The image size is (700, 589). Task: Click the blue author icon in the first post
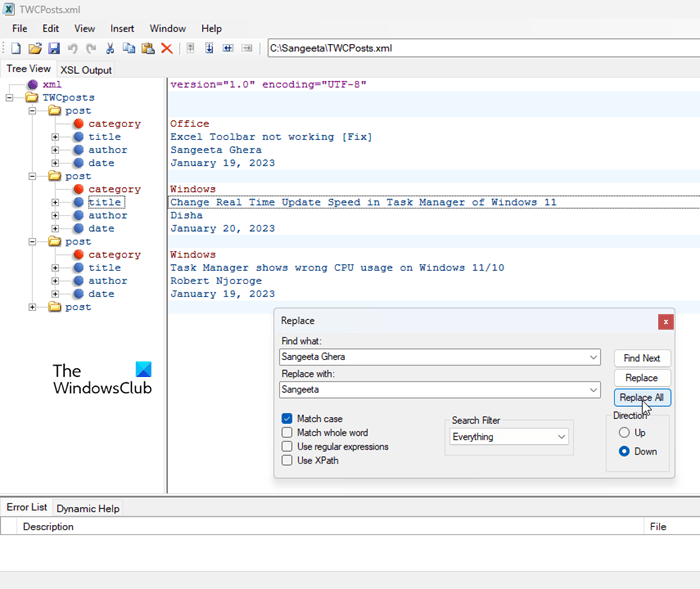(x=79, y=150)
